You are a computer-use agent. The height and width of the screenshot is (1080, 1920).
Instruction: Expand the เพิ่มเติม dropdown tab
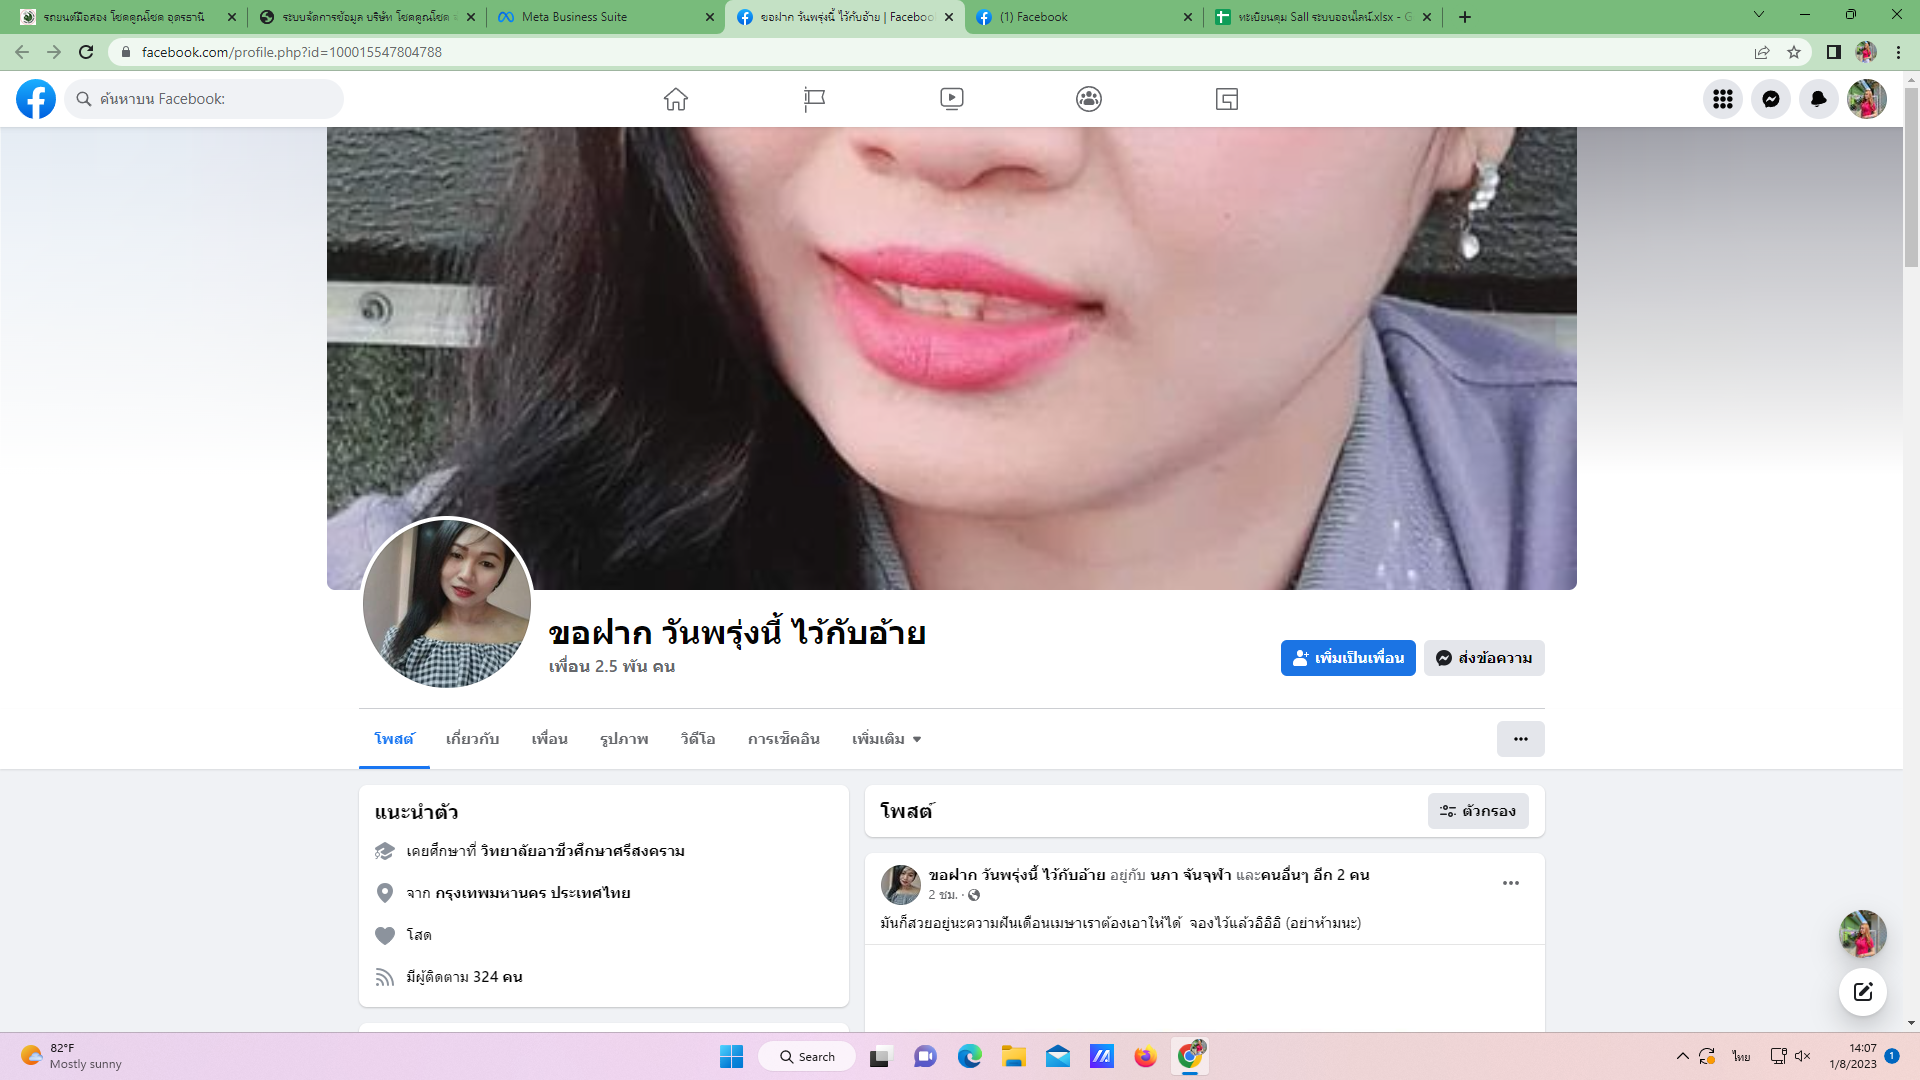(886, 739)
